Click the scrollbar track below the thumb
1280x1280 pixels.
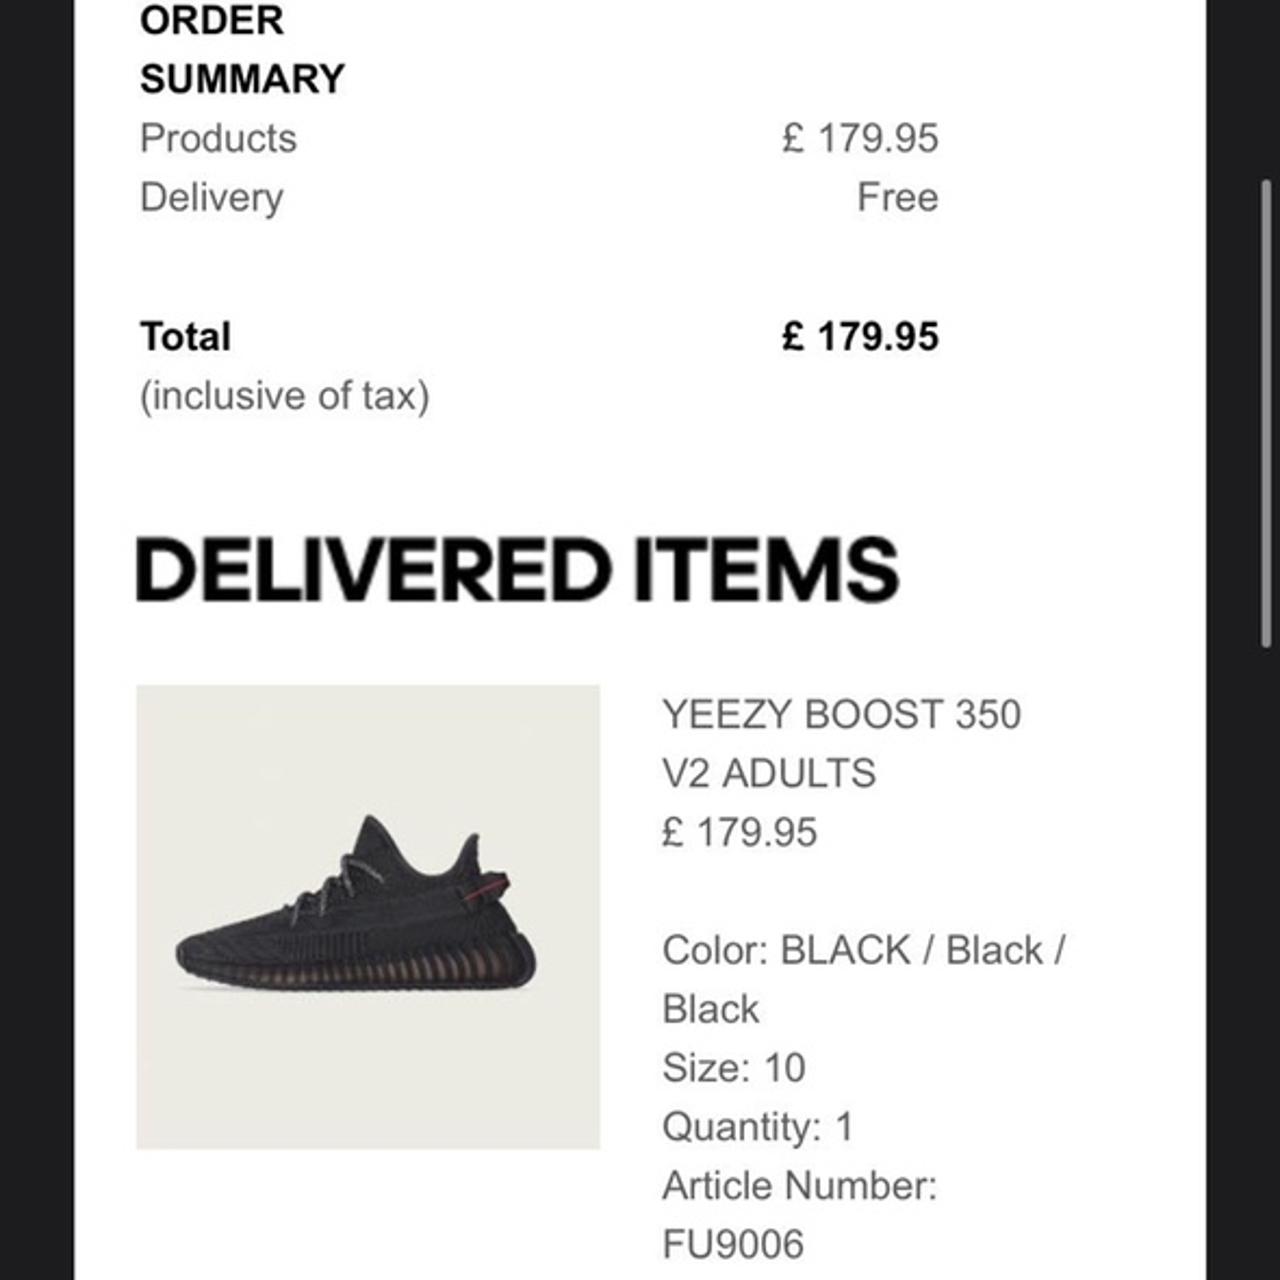coord(1266,960)
